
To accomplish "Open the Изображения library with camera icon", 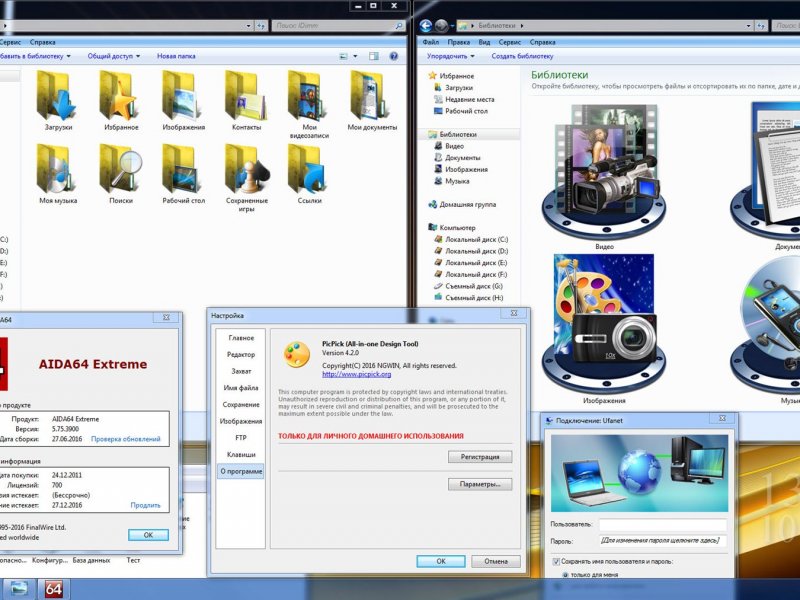I will (x=604, y=329).
